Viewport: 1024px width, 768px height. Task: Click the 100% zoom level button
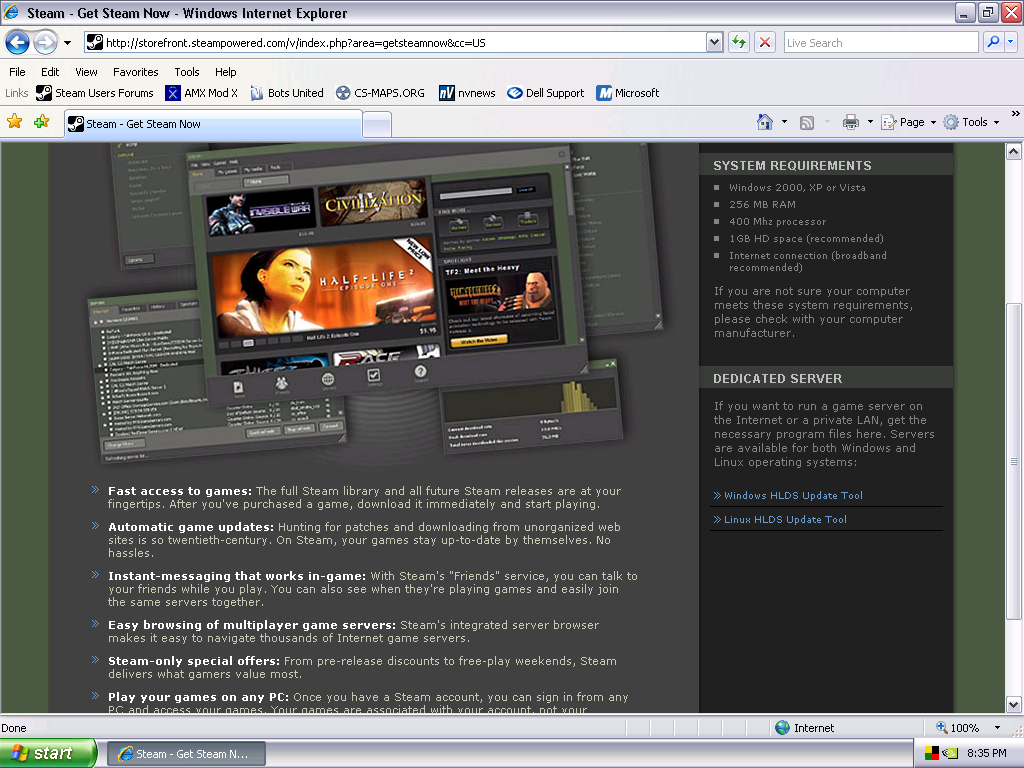point(958,728)
